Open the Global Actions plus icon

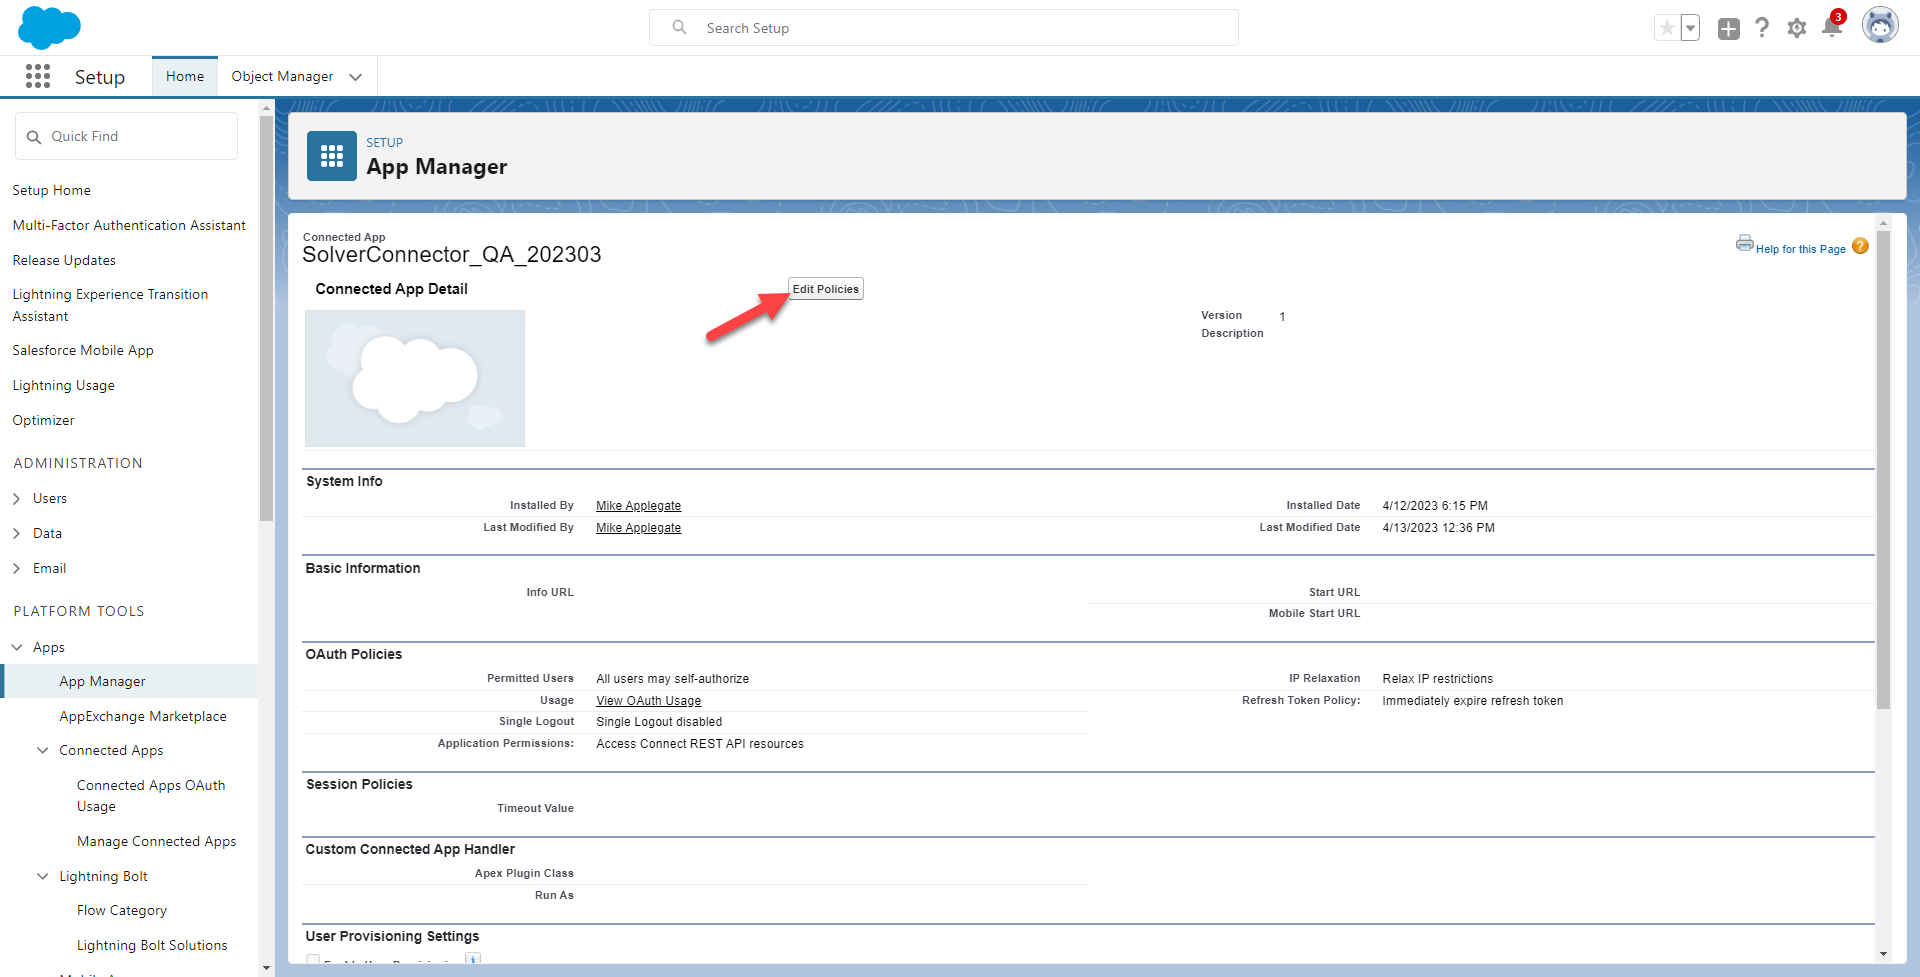click(1728, 29)
